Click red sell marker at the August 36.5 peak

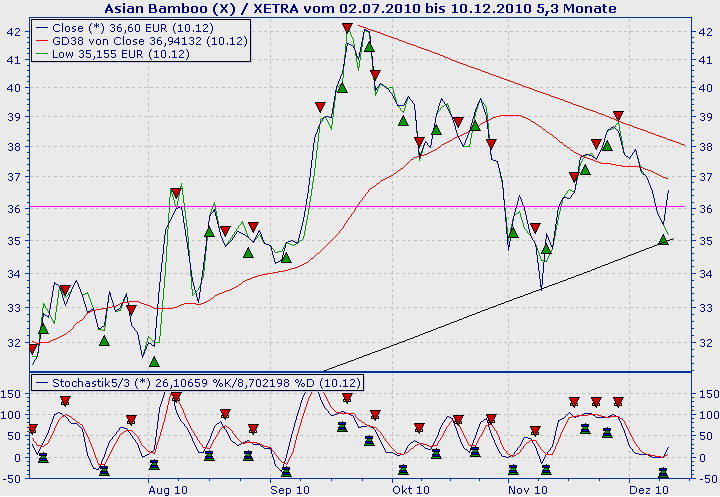coord(176,192)
